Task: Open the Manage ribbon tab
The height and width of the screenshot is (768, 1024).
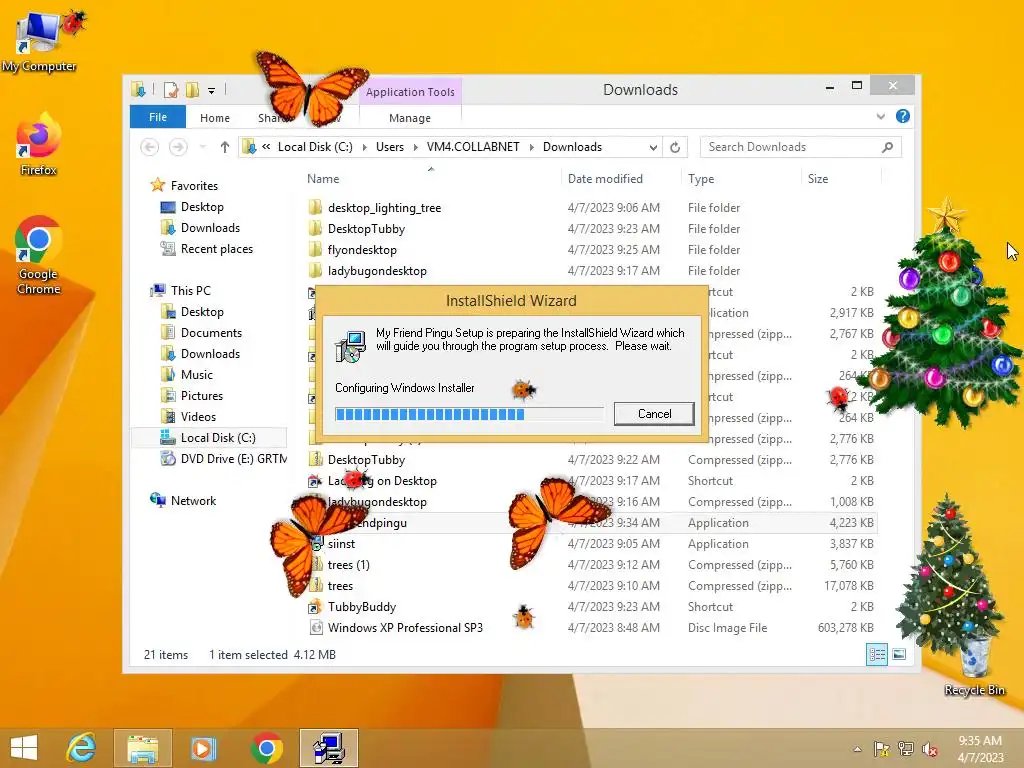Action: [x=409, y=118]
